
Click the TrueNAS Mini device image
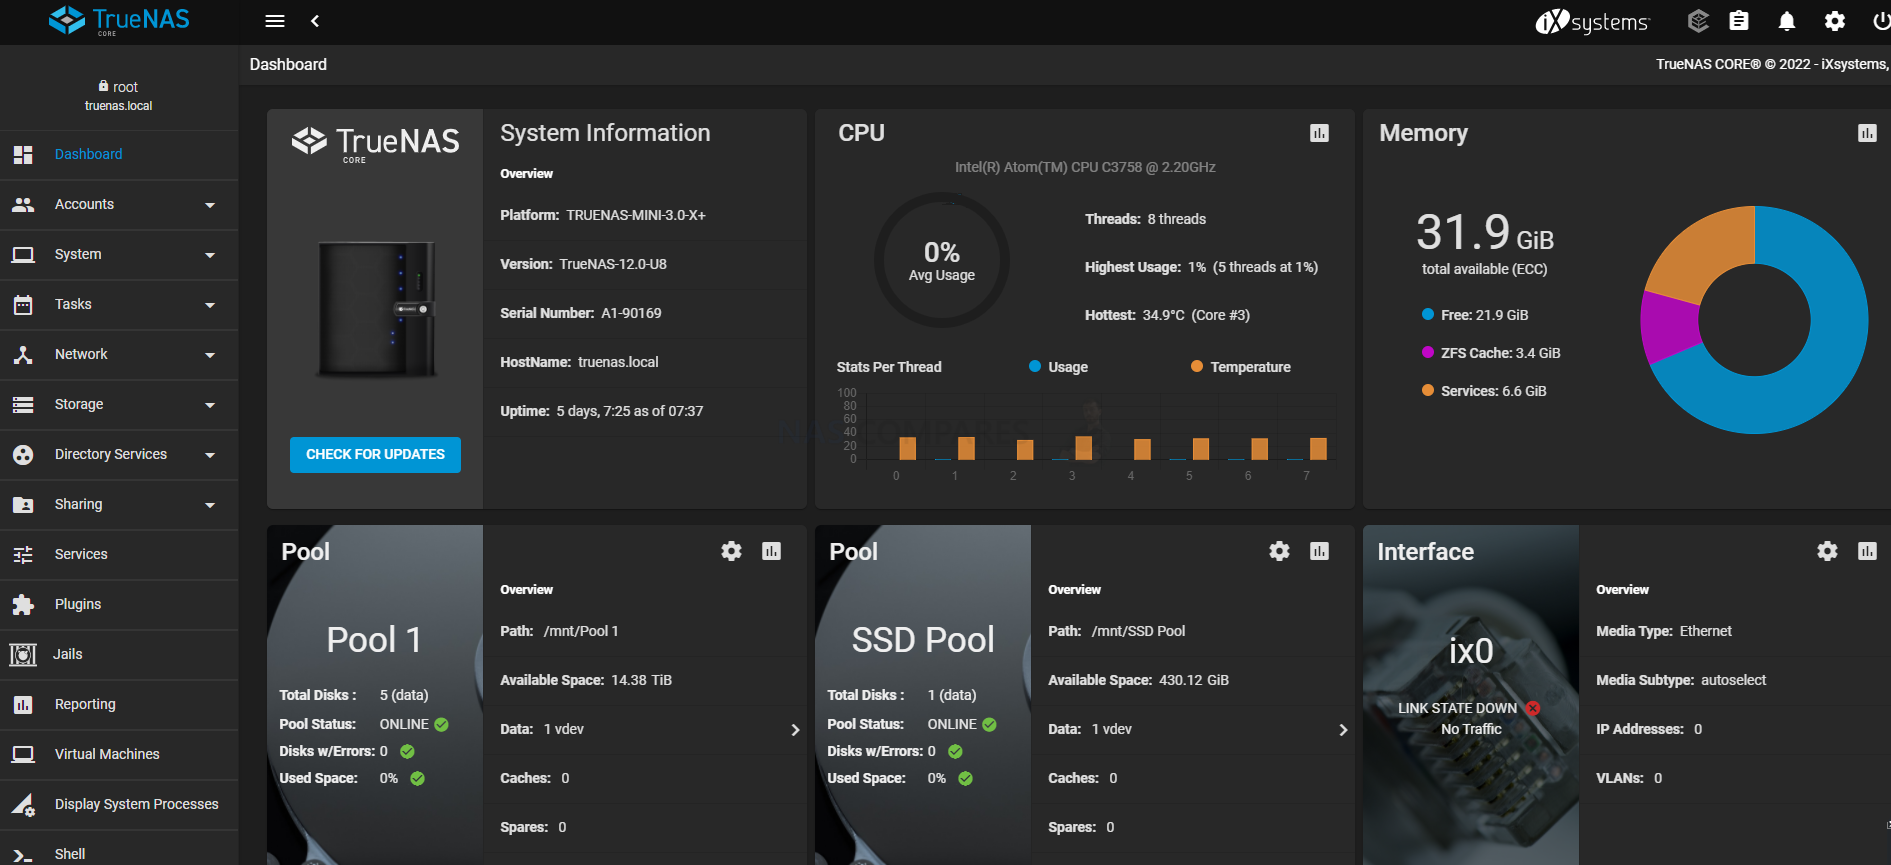click(376, 309)
